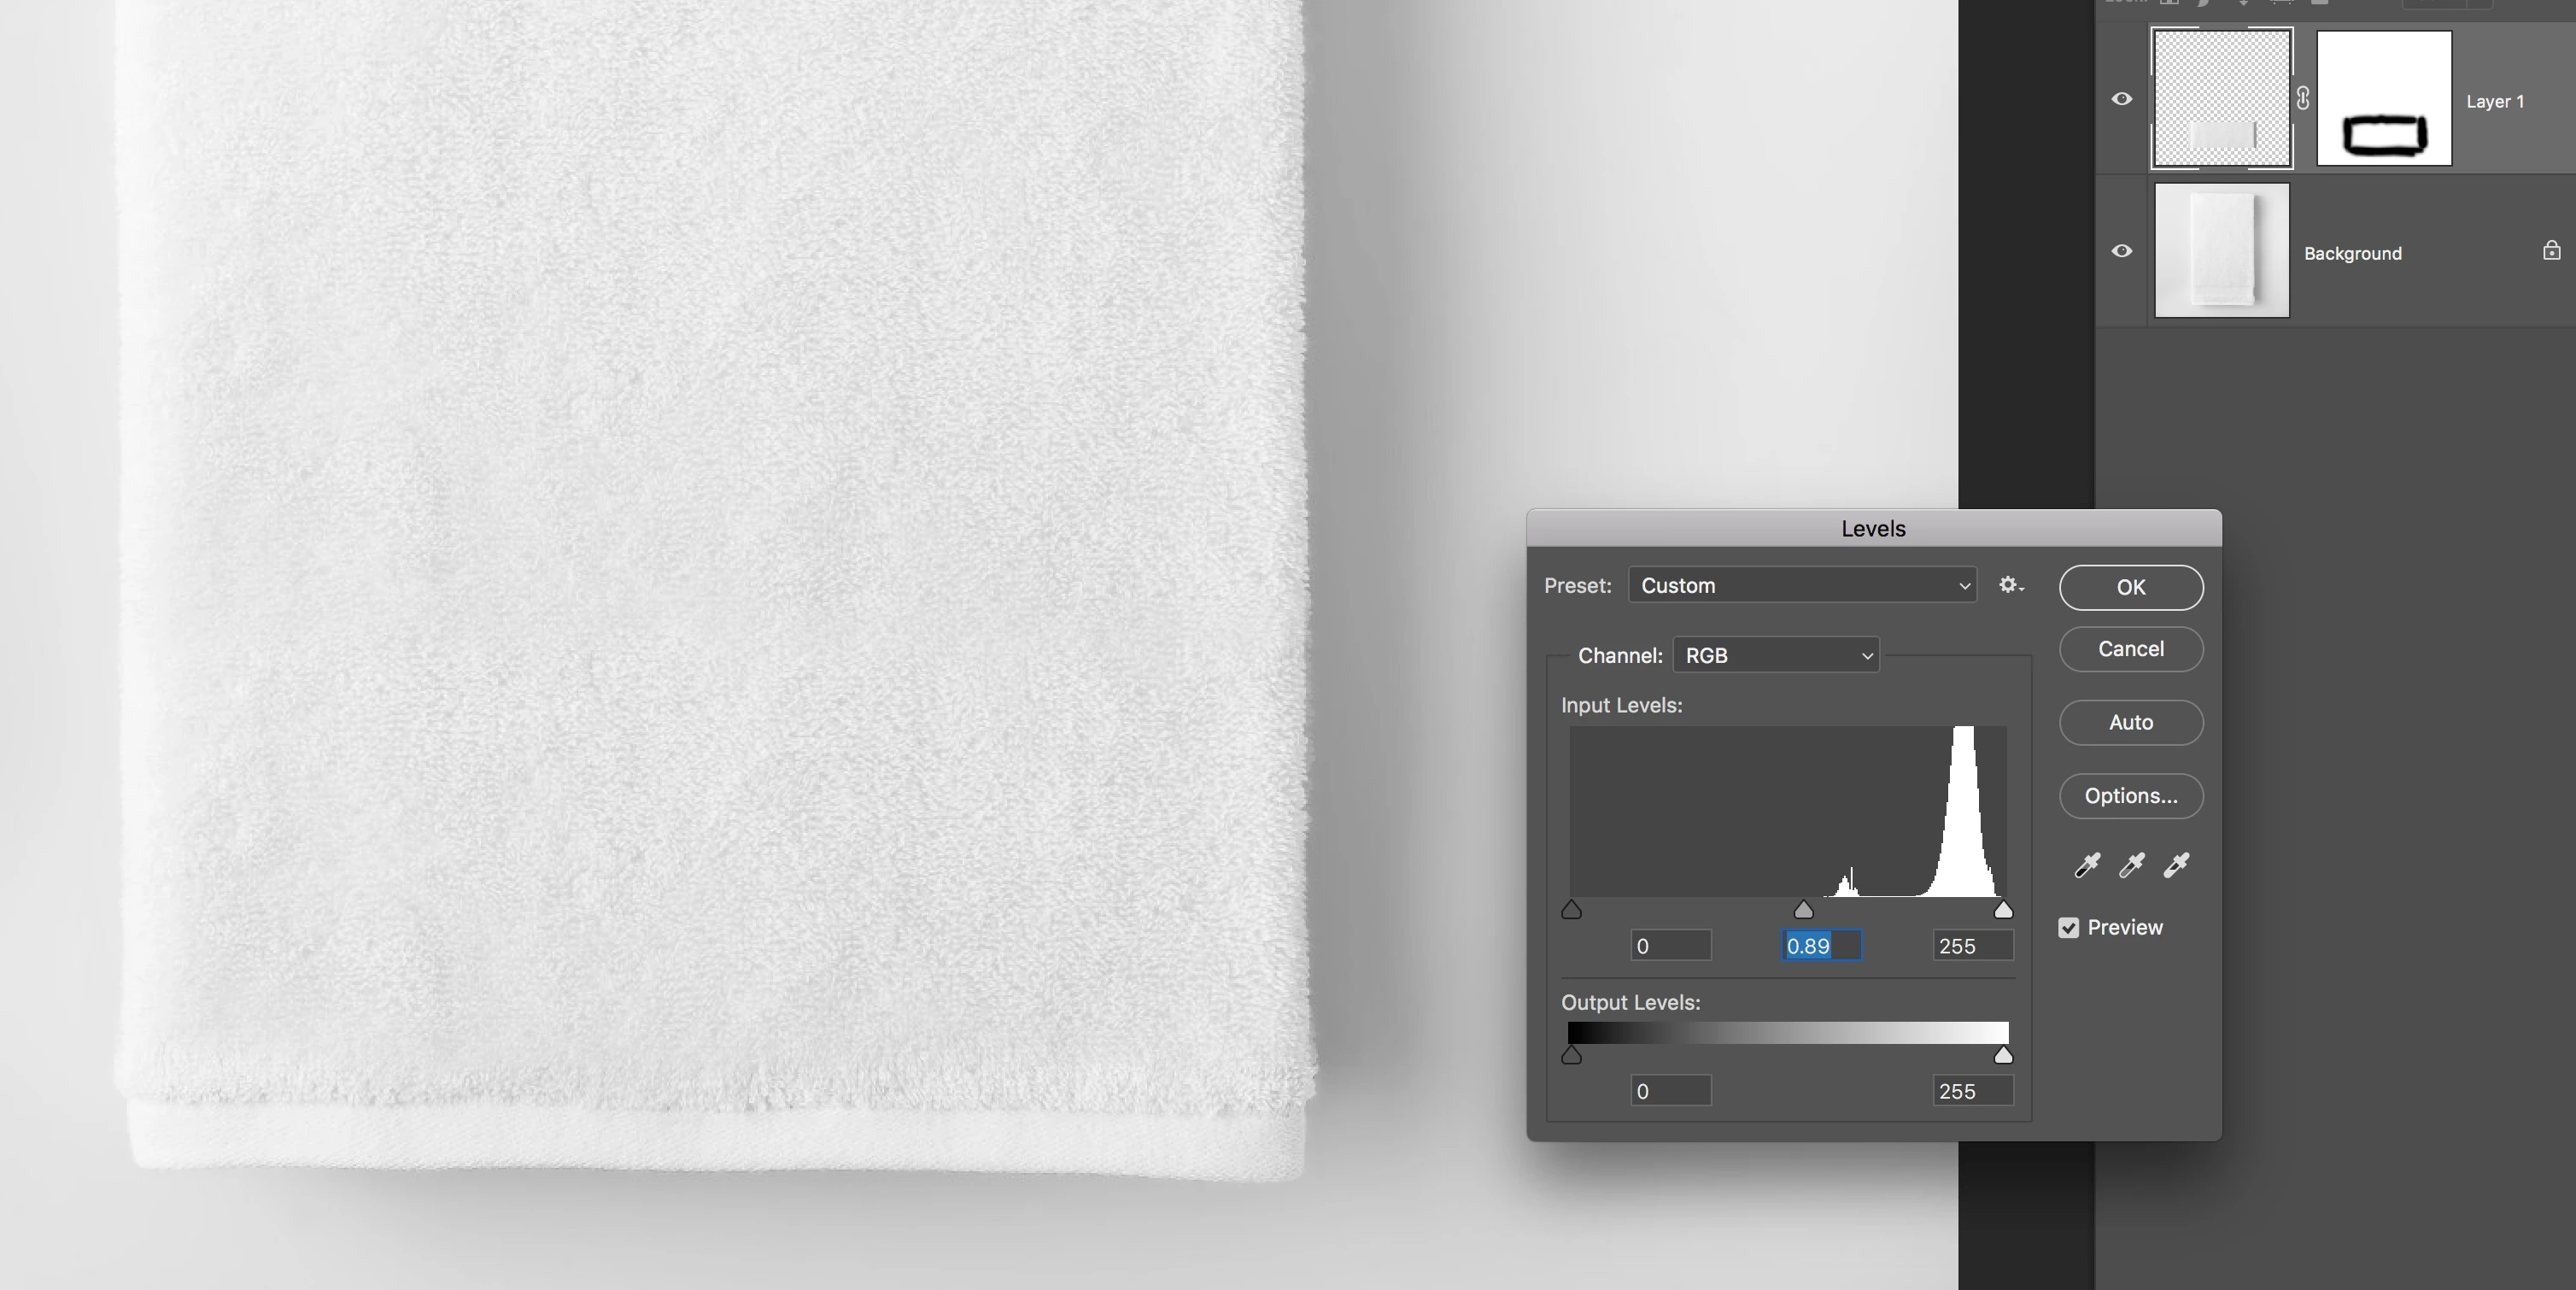Viewport: 2576px width, 1290px height.
Task: Select the white point eyedropper
Action: point(2176,865)
